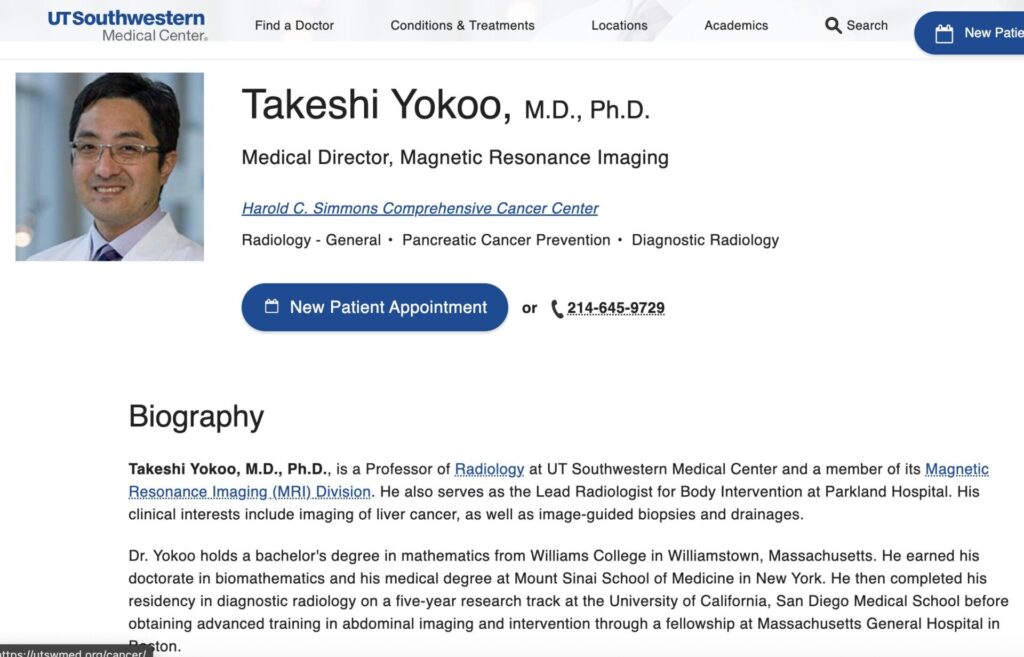Click the Biography section heading
Viewport: 1024px width, 657px height.
coord(196,416)
